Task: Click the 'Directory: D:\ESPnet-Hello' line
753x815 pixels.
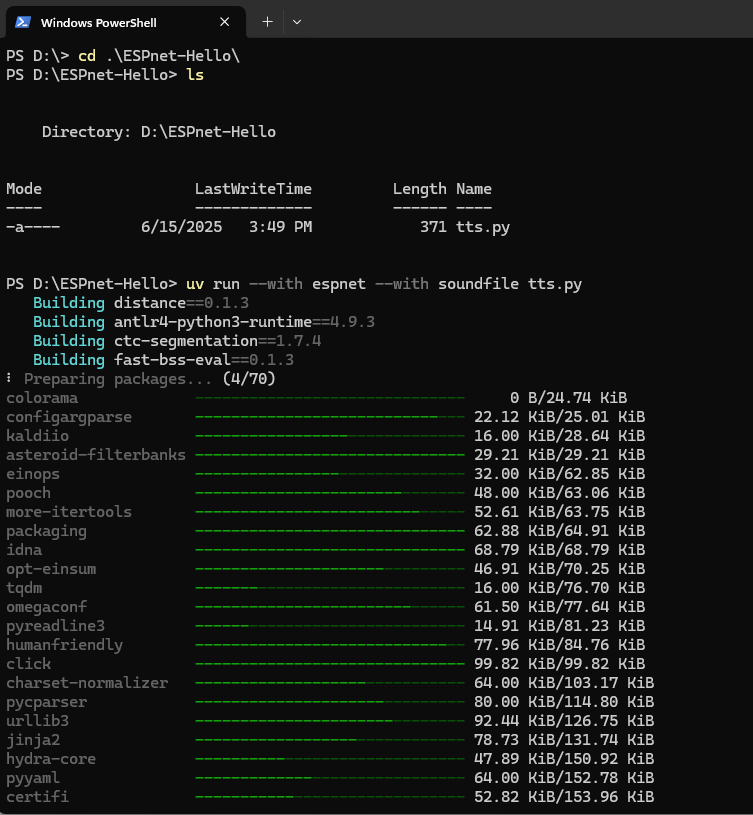Action: (159, 132)
